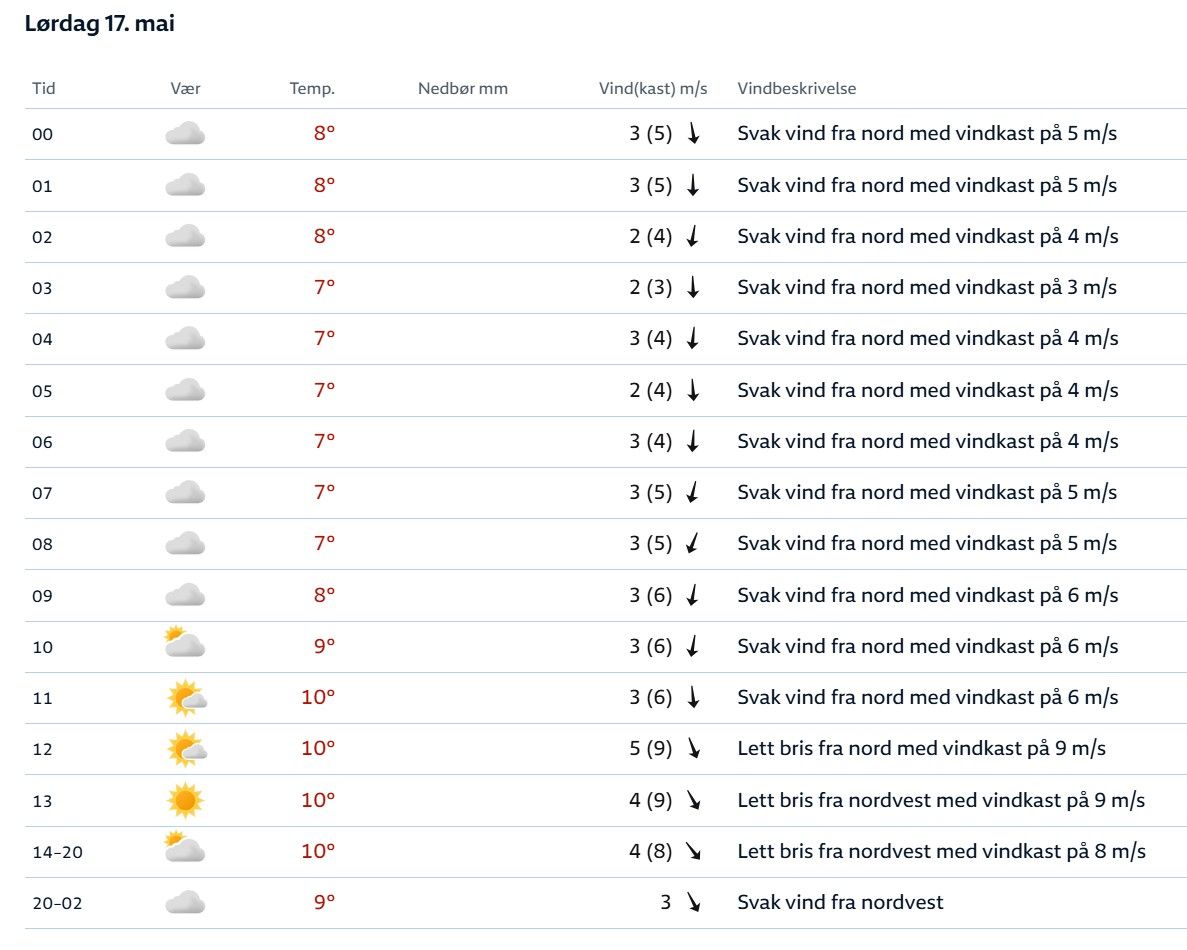Click the cloudy weather icon for hour 00
Image resolution: width=1187 pixels, height=950 pixels.
[185, 134]
